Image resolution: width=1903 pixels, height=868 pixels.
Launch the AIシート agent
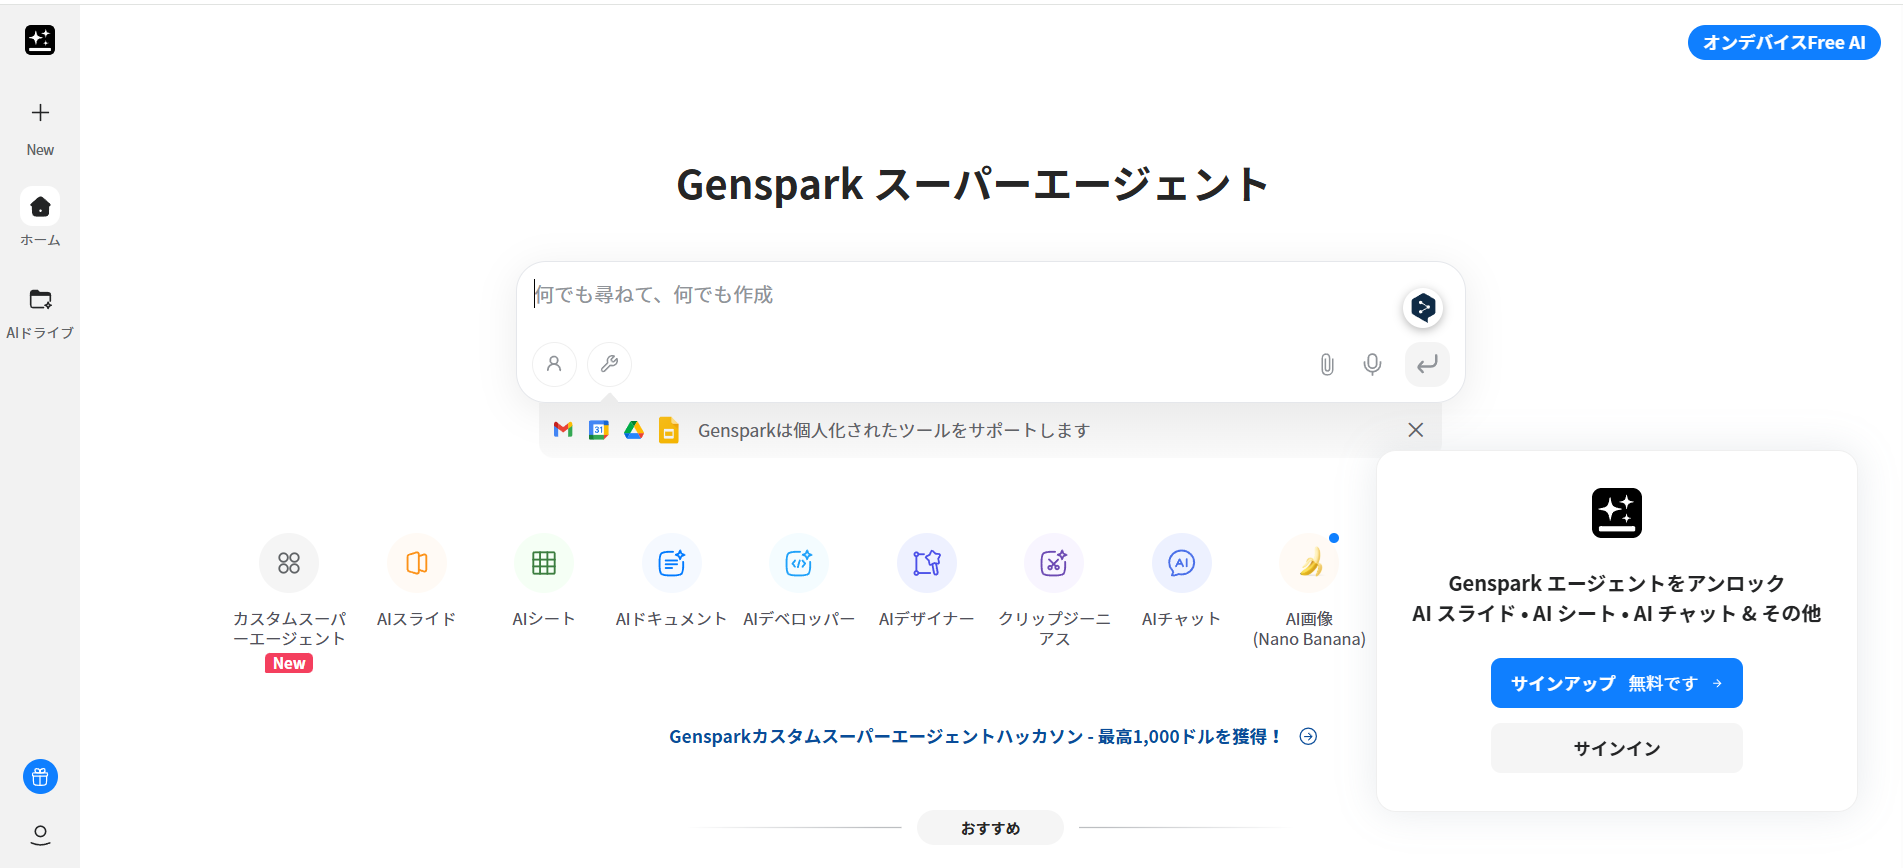[x=543, y=564]
